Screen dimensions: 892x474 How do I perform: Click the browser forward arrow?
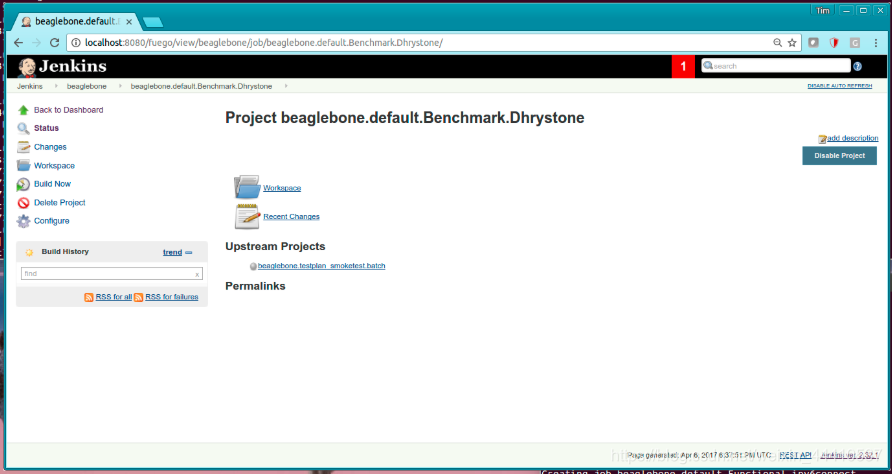pyautogui.click(x=36, y=43)
